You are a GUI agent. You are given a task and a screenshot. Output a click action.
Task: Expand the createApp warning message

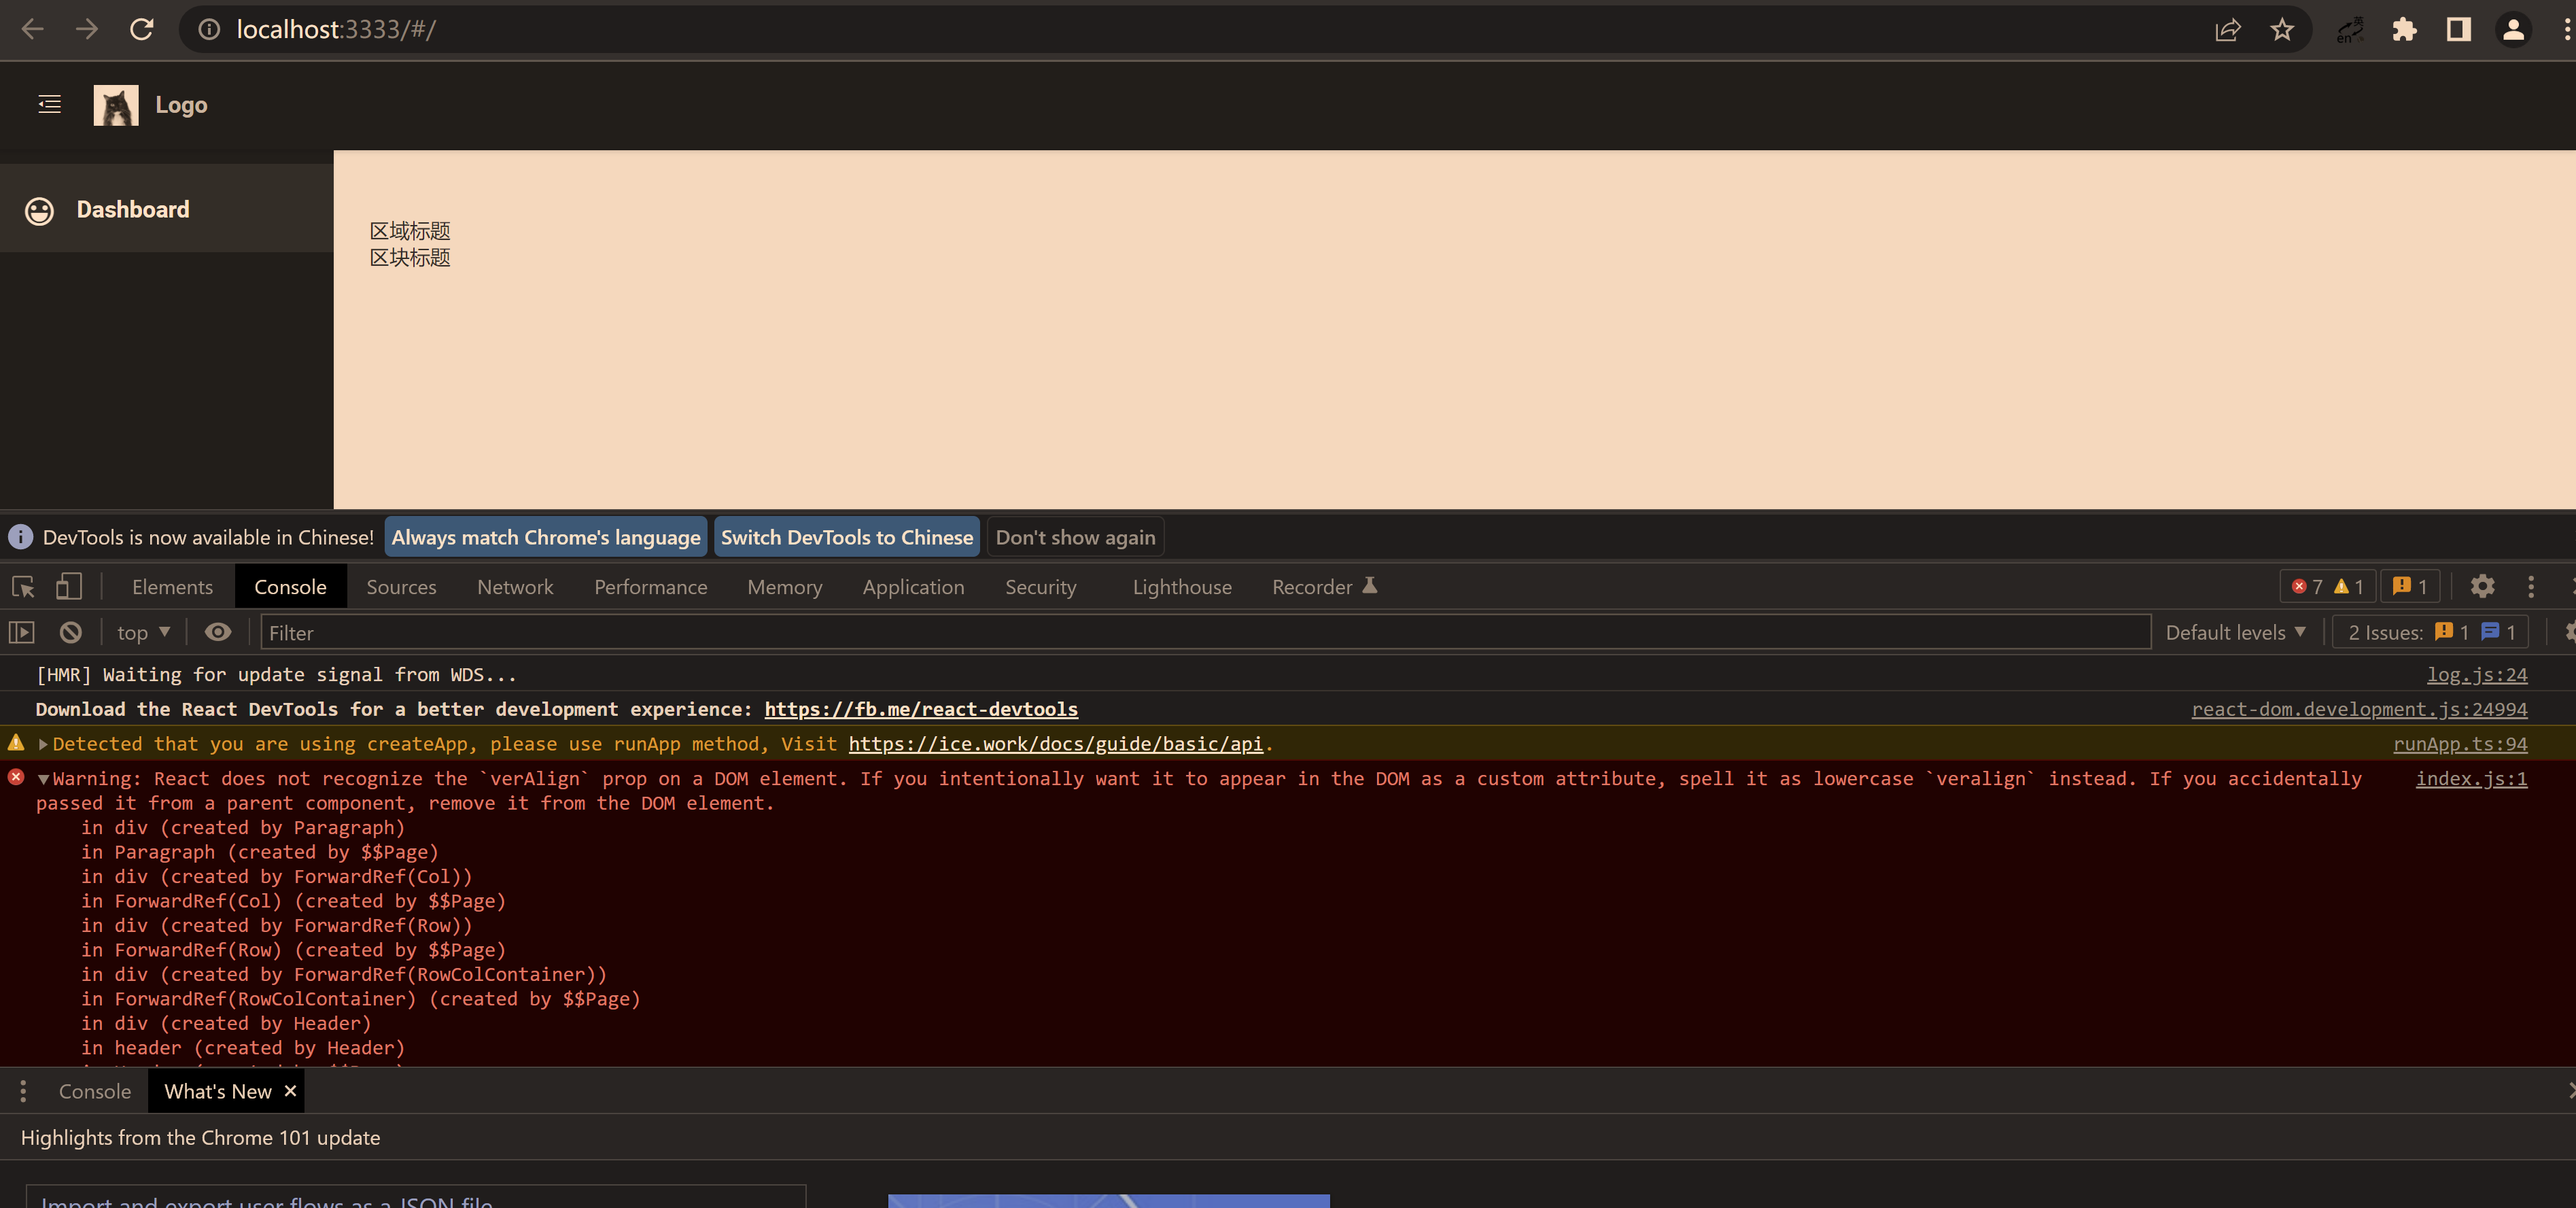point(42,744)
